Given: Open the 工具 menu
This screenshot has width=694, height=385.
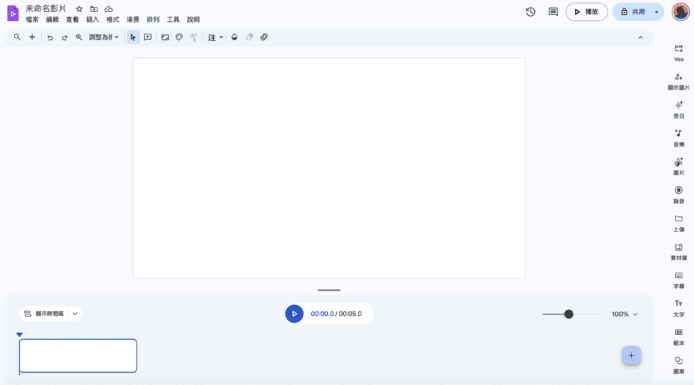Looking at the screenshot, I should tap(173, 19).
